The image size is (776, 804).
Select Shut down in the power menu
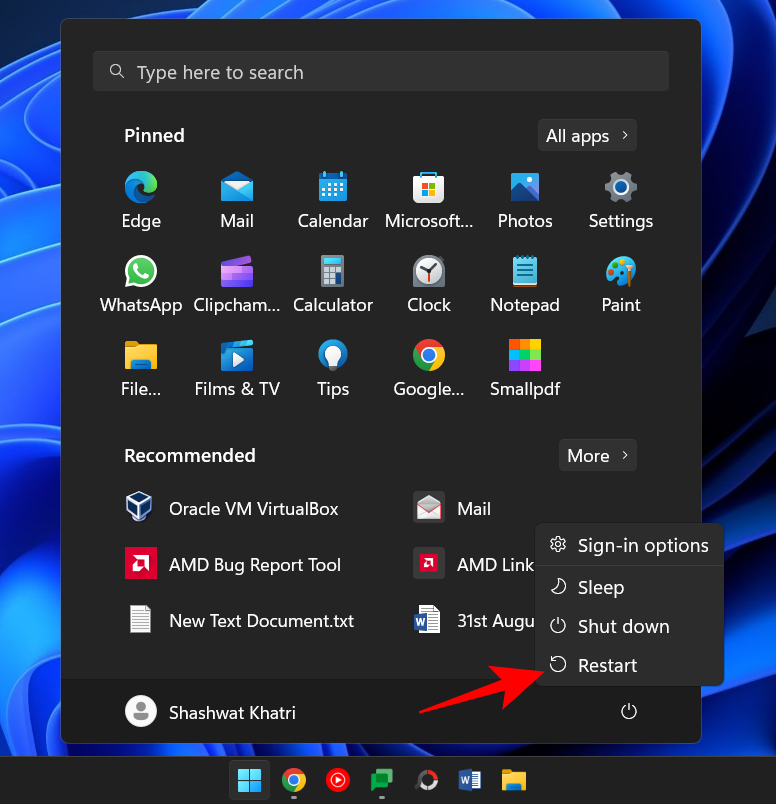click(x=629, y=626)
